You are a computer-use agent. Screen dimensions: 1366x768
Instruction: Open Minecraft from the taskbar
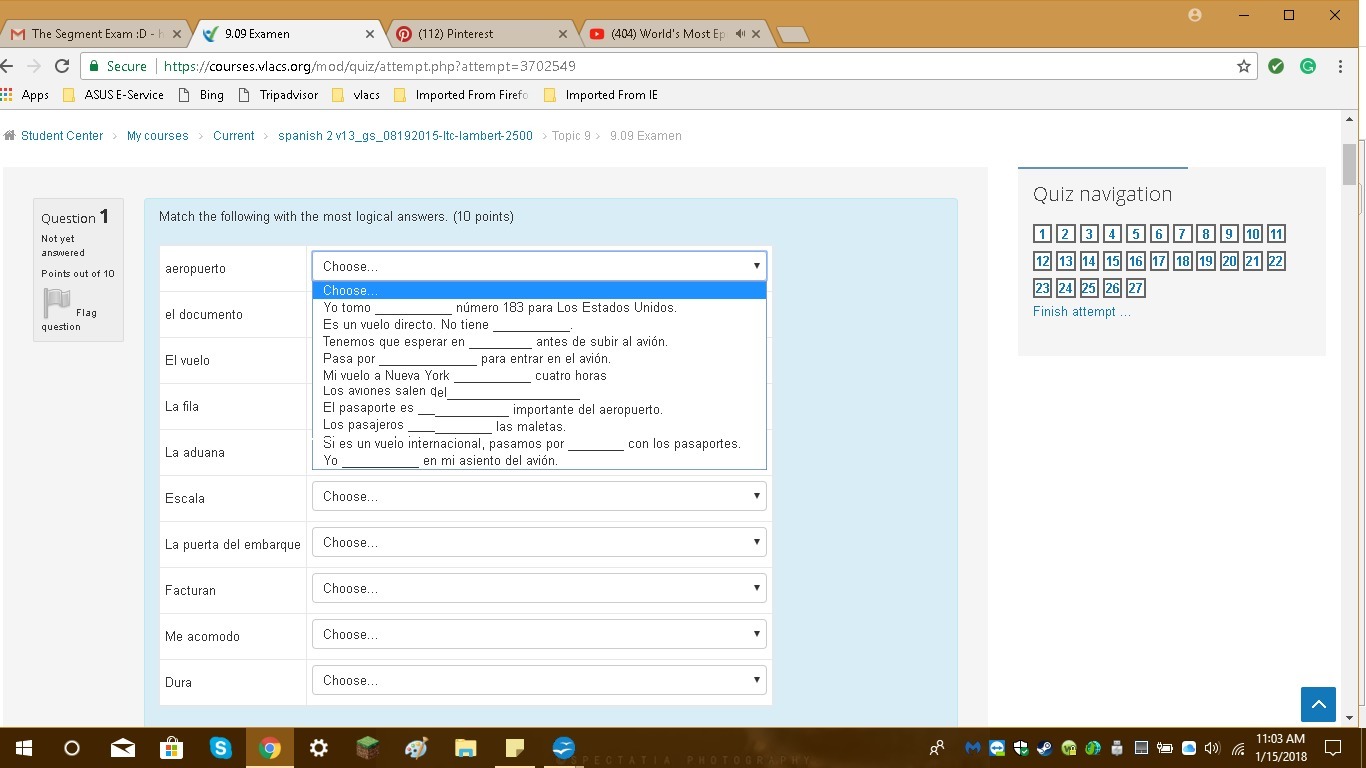367,748
